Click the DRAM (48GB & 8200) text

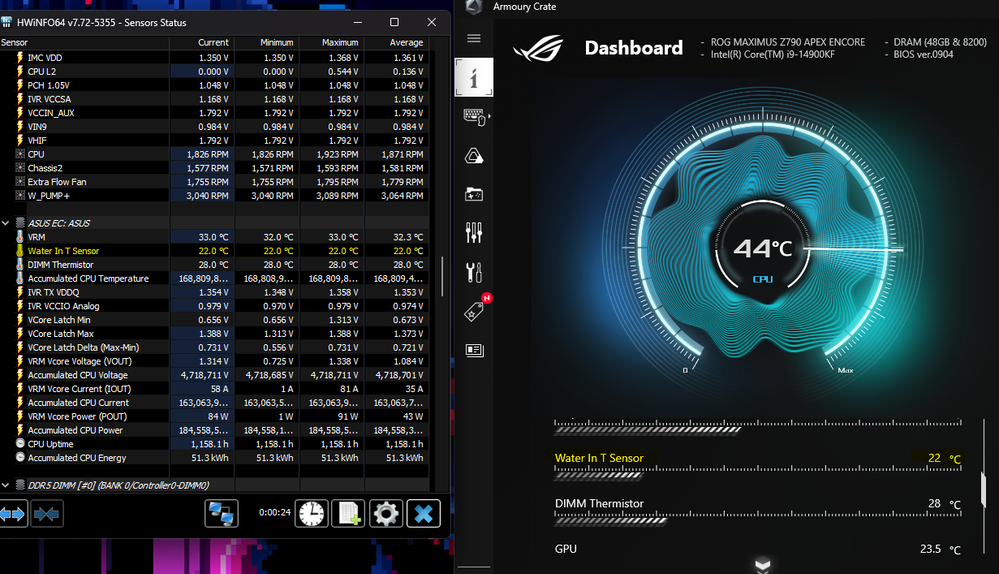pyautogui.click(x=940, y=42)
